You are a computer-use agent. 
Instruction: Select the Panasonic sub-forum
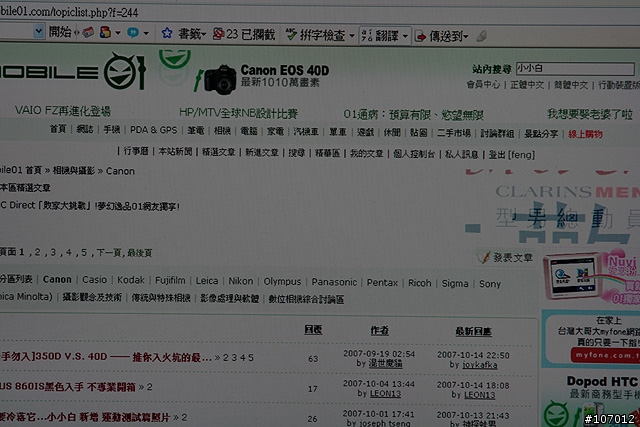pyautogui.click(x=334, y=282)
